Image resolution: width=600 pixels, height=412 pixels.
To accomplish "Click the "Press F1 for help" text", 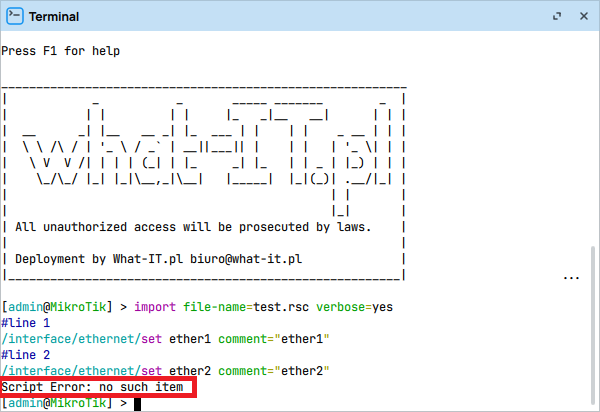I will click(x=63, y=50).
